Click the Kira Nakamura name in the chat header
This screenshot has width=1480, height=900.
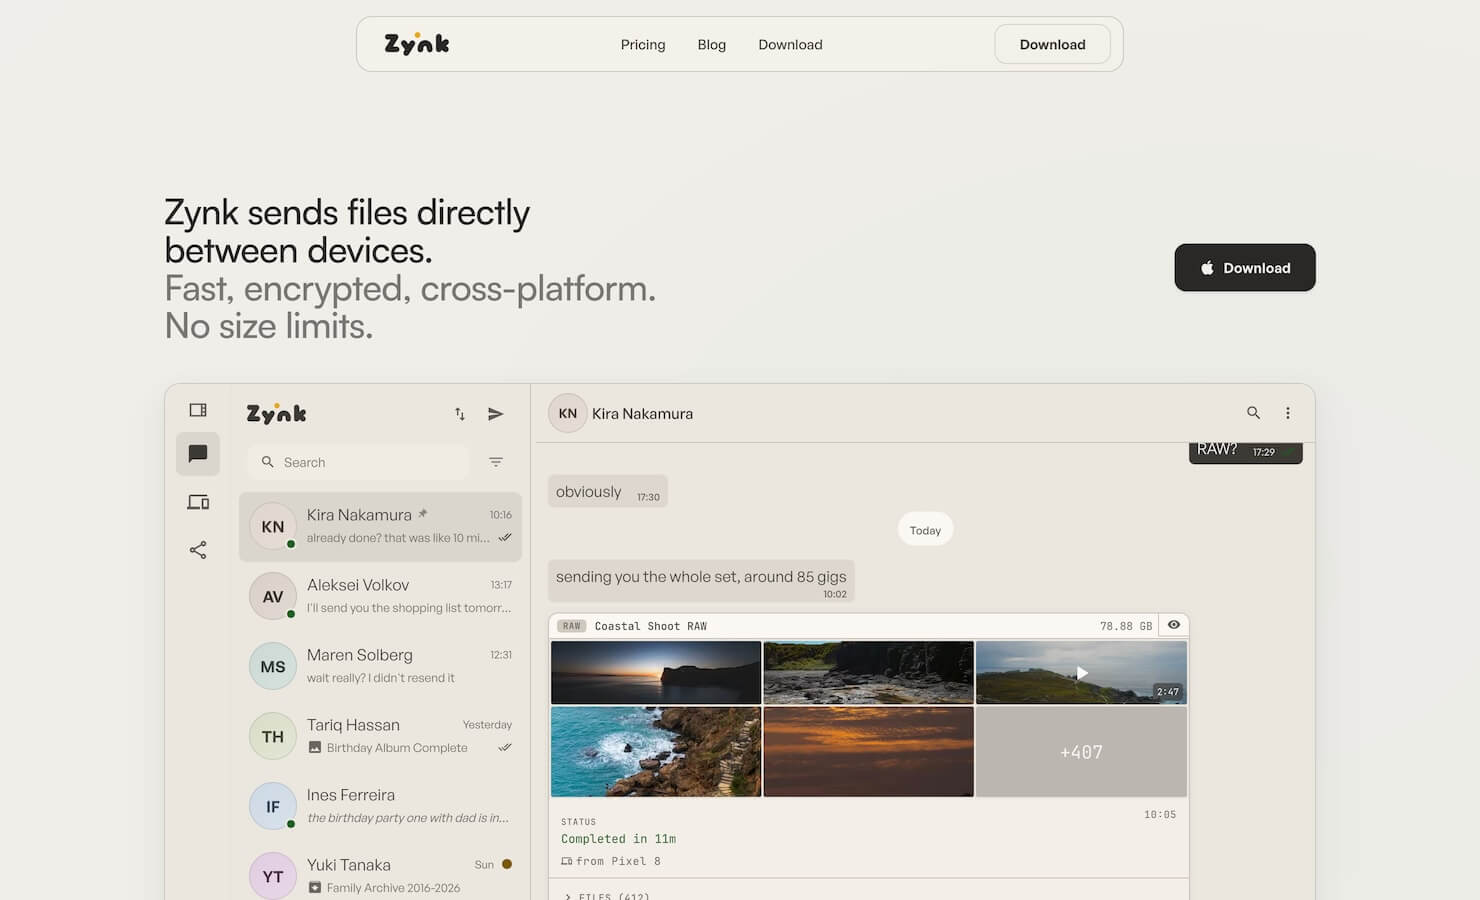click(642, 413)
